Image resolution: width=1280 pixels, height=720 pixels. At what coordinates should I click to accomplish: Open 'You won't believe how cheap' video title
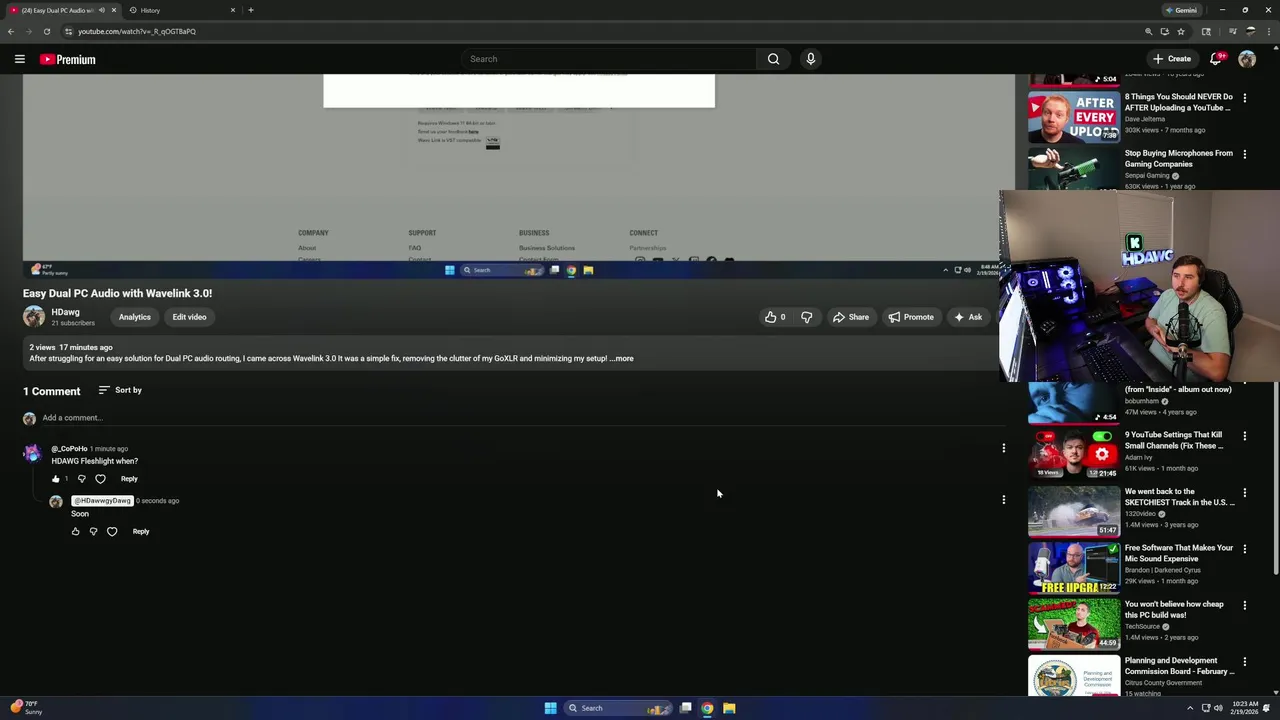pyautogui.click(x=1174, y=610)
